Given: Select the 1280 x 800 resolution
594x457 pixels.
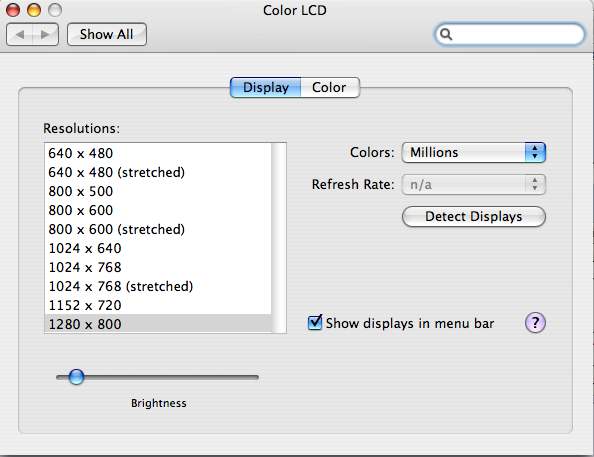Looking at the screenshot, I should [158, 324].
